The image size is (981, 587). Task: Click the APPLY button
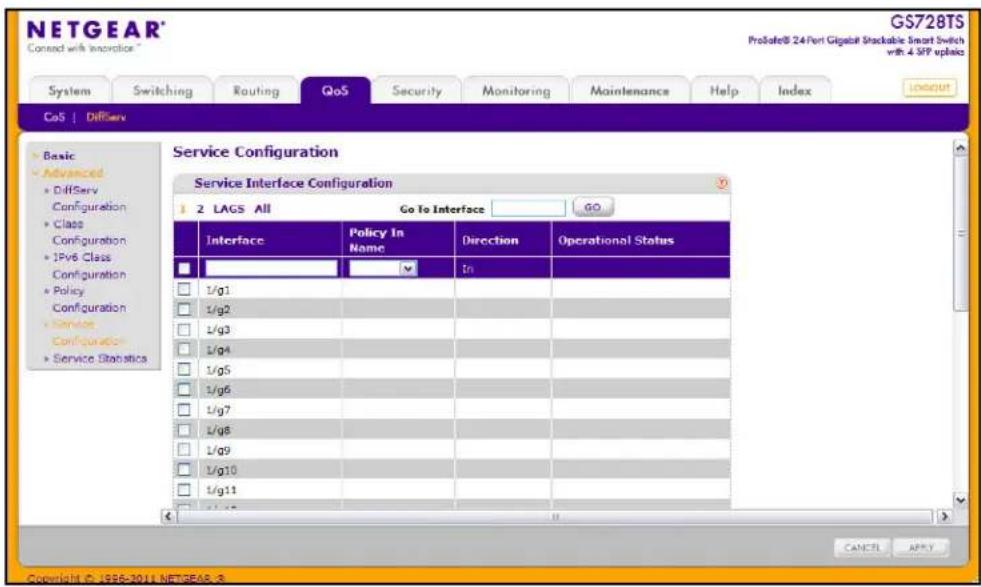922,548
